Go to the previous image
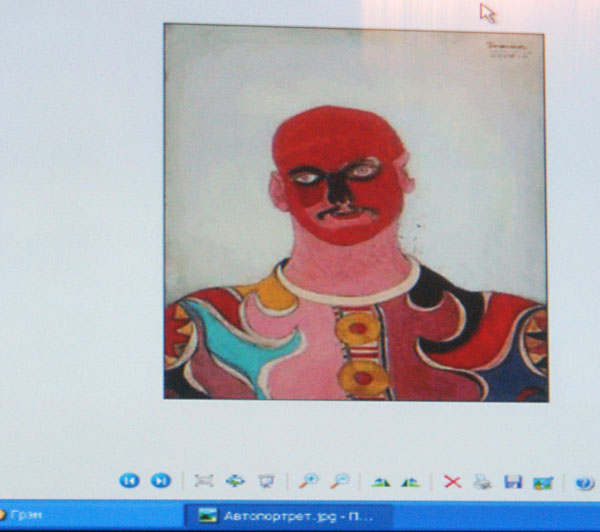This screenshot has height=532, width=600. 129,481
